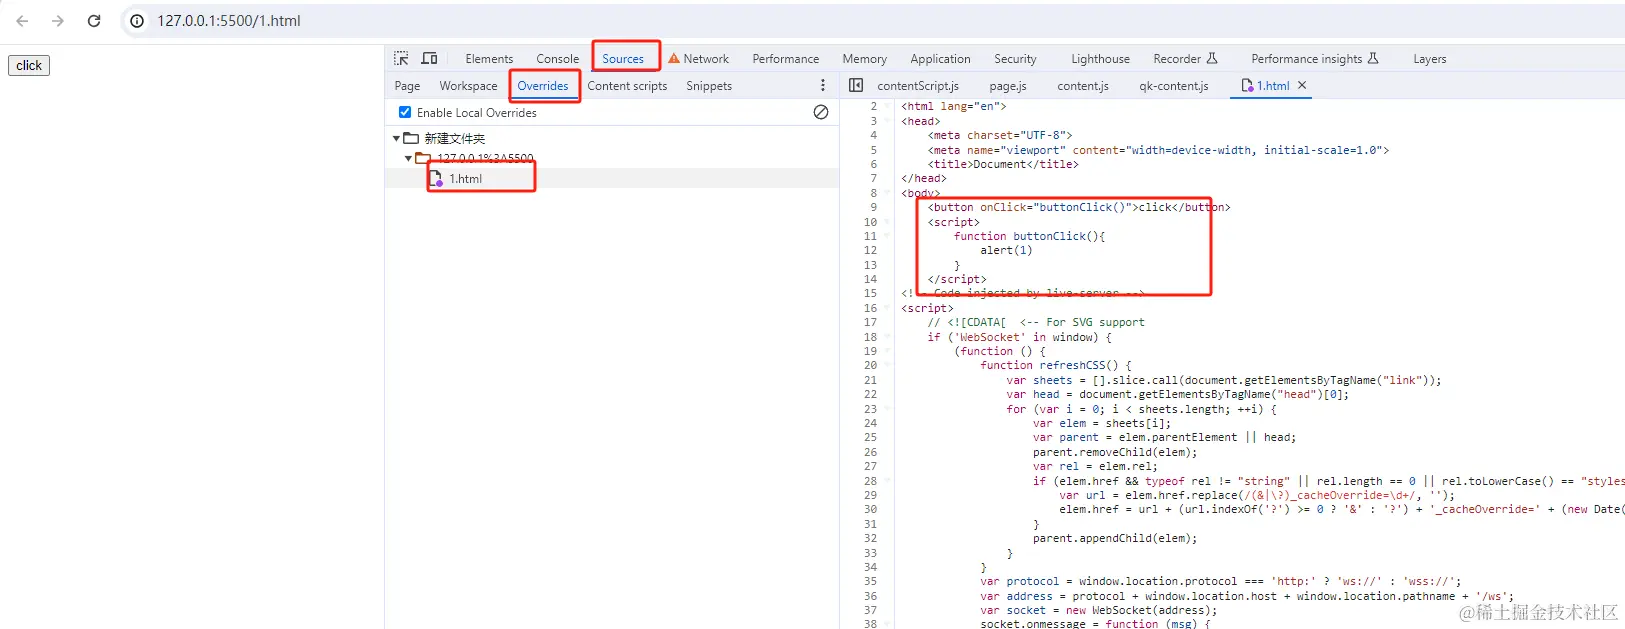
Task: Click the meta charset="UTF-8" line
Action: pos(1000,135)
